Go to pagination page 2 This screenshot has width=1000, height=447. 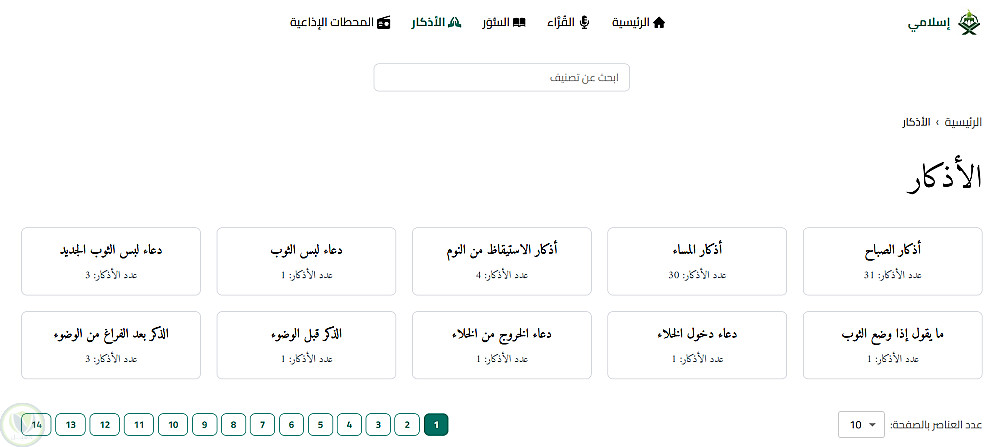[407, 425]
